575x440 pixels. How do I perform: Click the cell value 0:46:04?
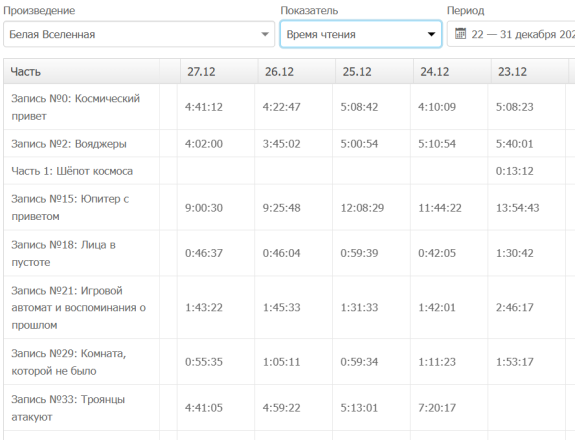pos(281,253)
